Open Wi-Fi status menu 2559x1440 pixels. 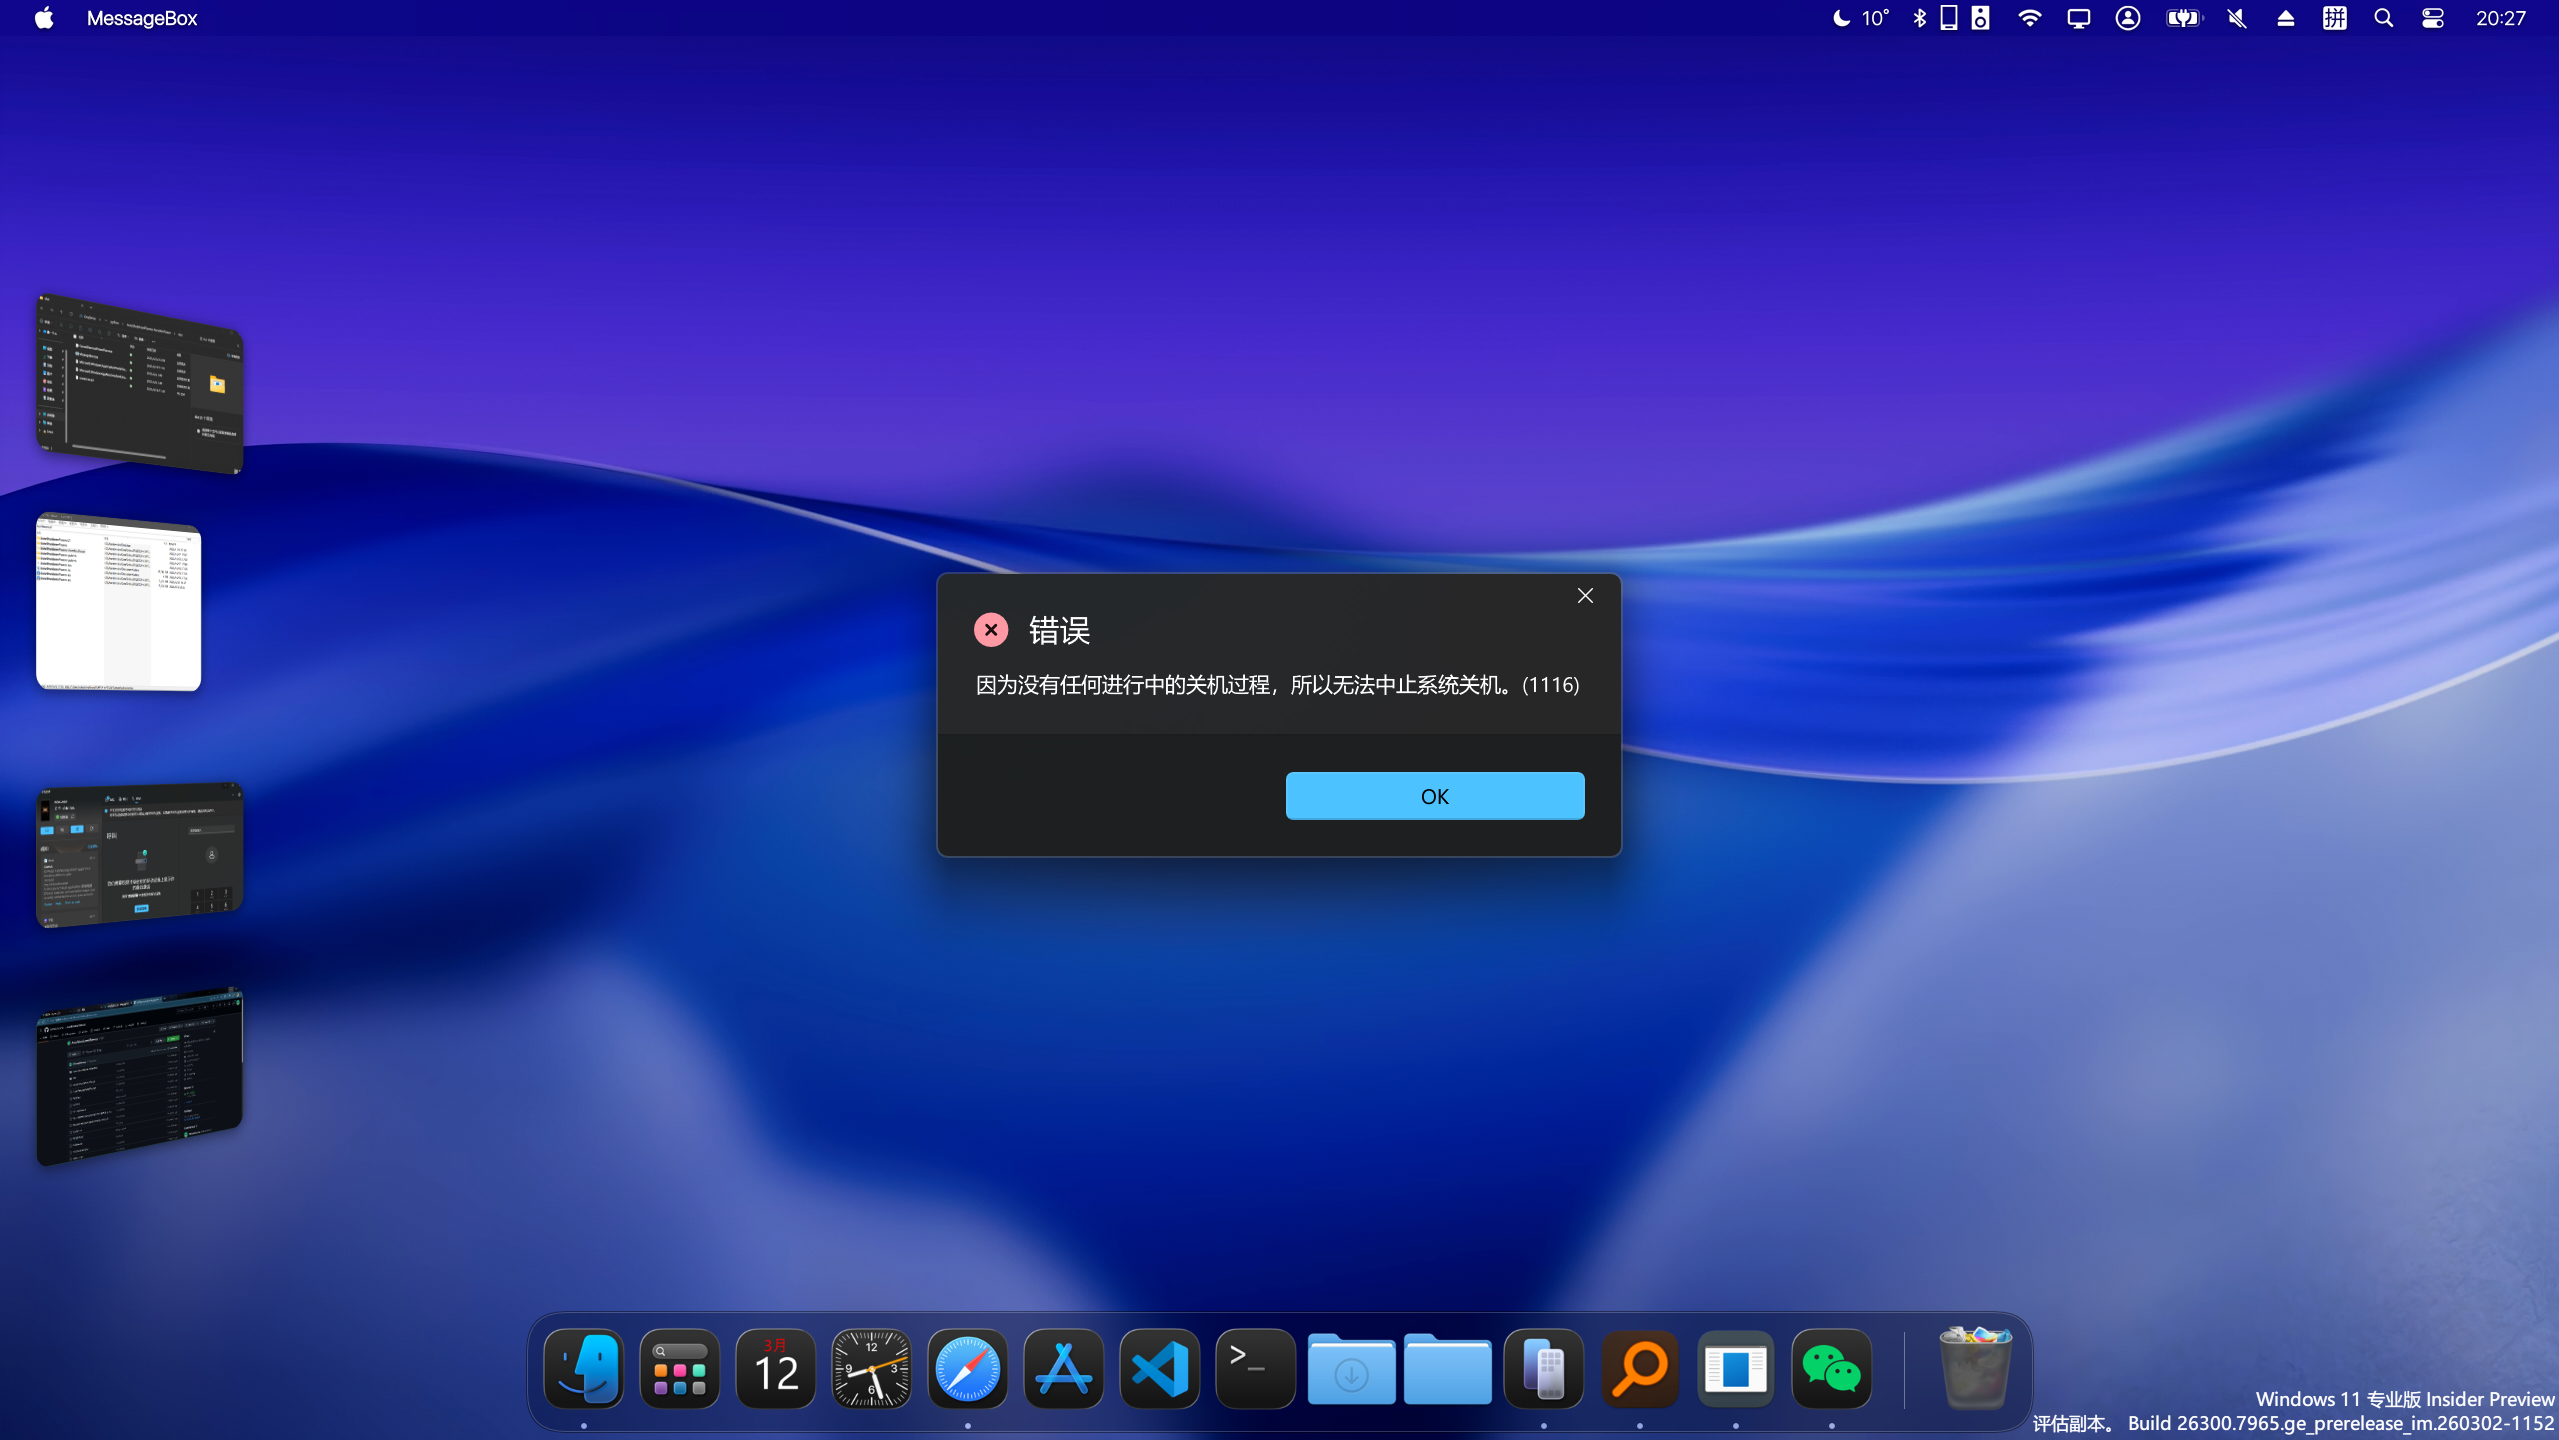tap(2029, 18)
